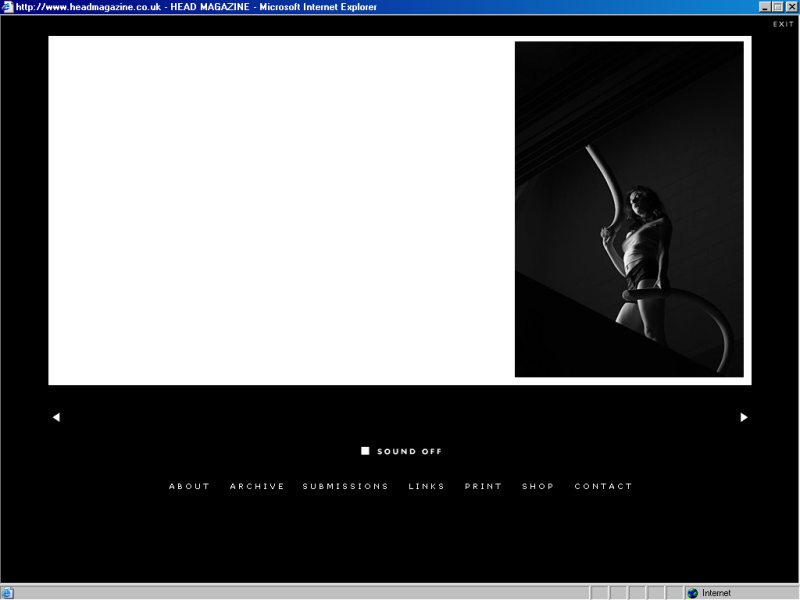This screenshot has height=600, width=800.
Task: Open the Links page
Action: point(427,486)
